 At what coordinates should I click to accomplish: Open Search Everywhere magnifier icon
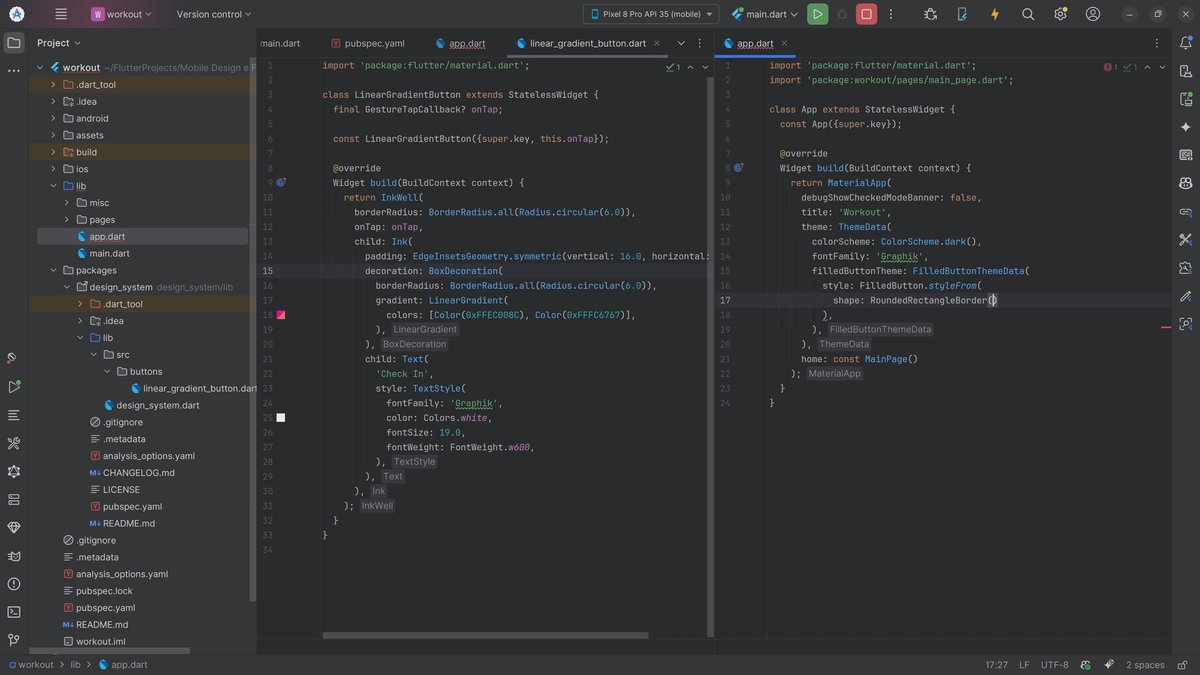[1027, 14]
